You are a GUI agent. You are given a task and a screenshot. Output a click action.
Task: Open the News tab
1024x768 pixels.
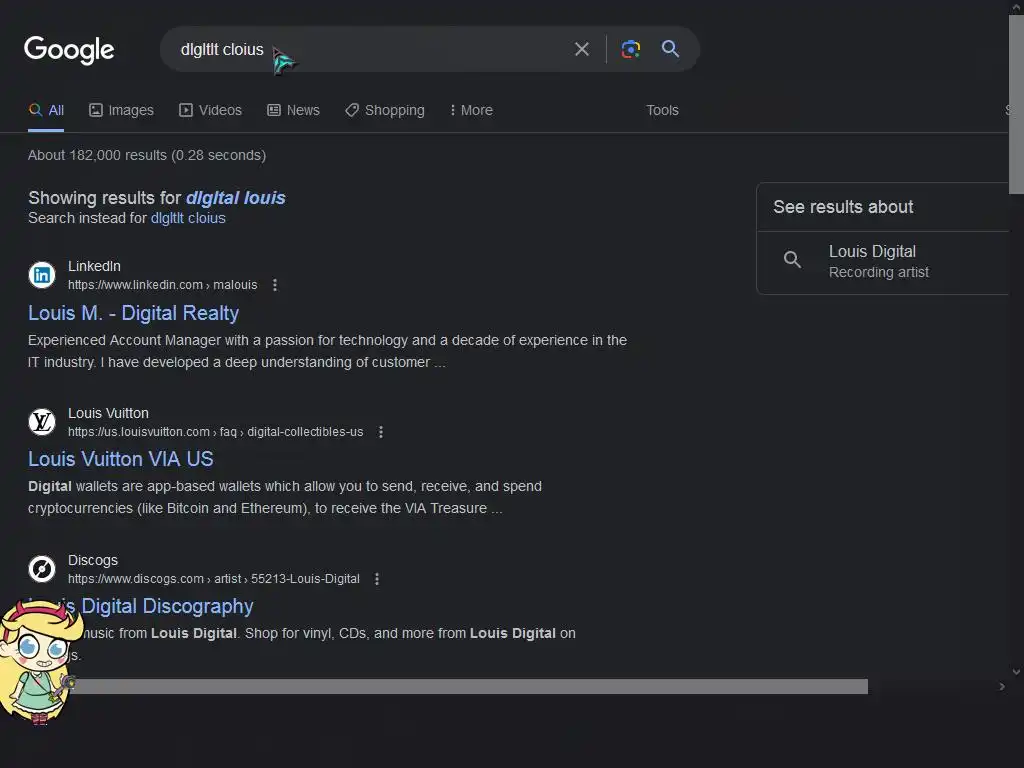coord(293,110)
